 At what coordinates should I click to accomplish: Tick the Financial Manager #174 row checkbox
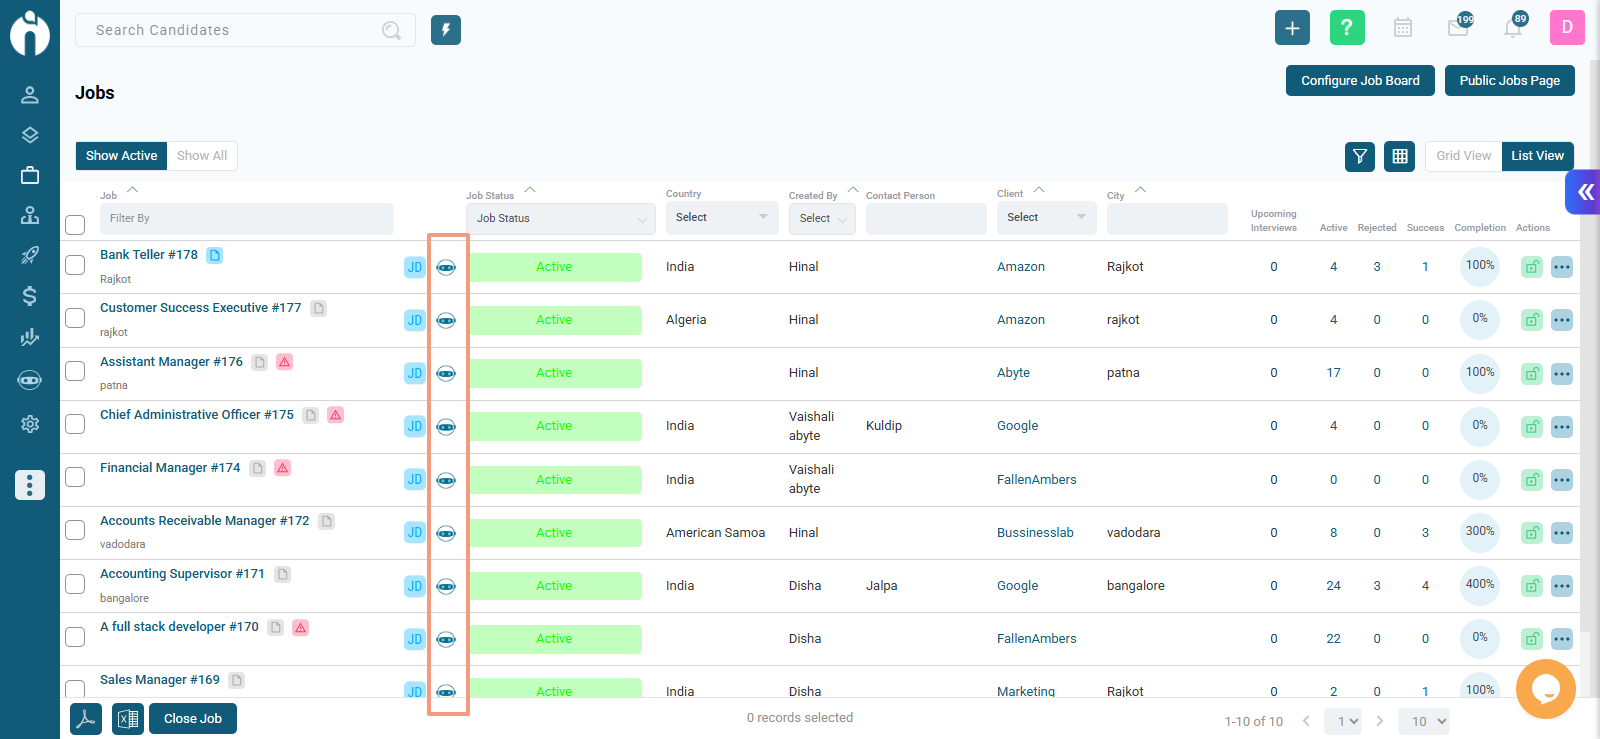[75, 477]
